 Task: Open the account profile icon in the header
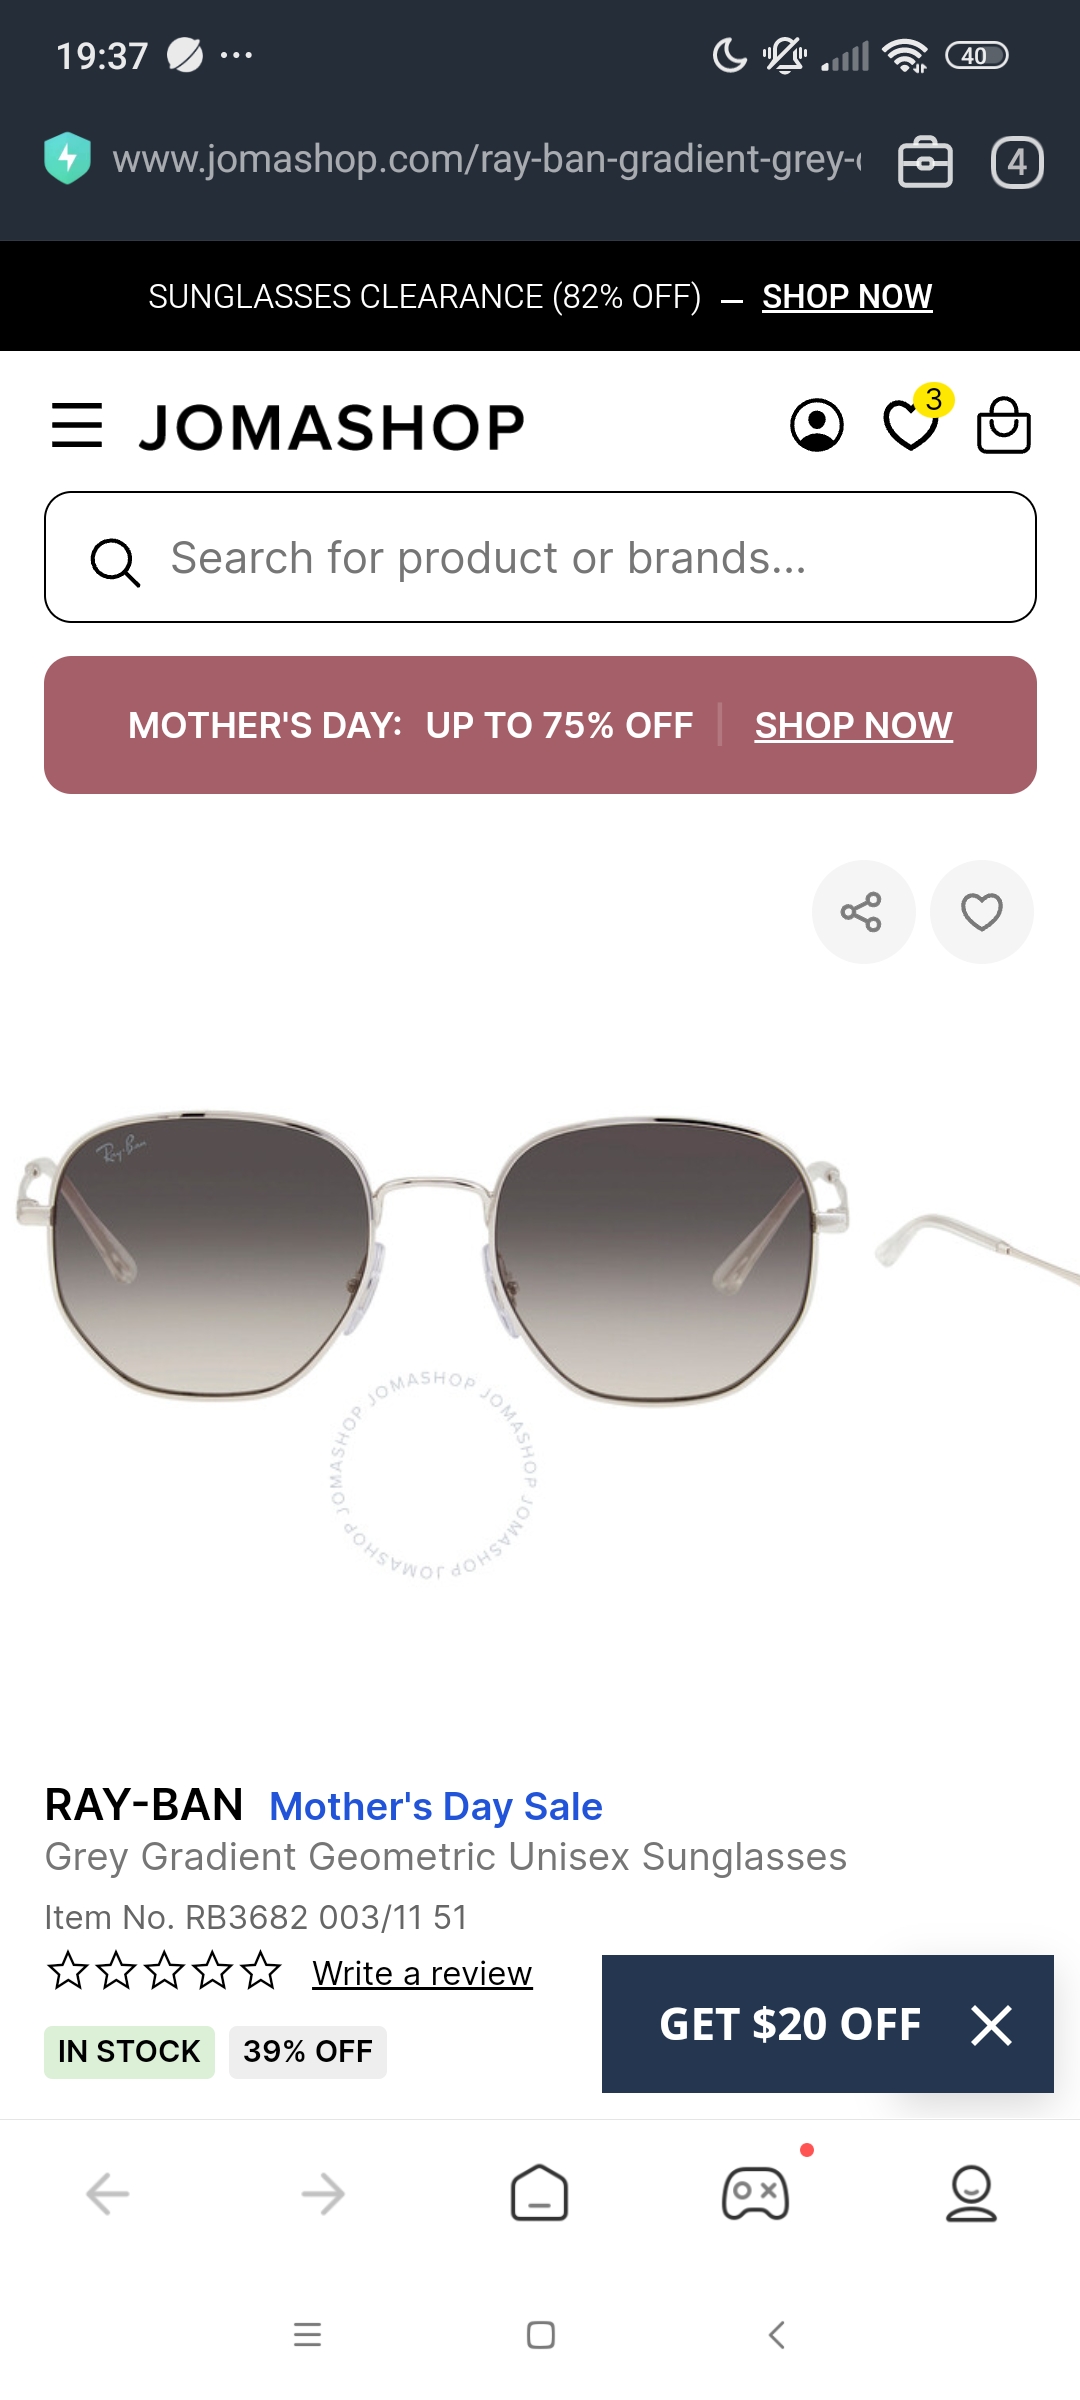(x=817, y=426)
